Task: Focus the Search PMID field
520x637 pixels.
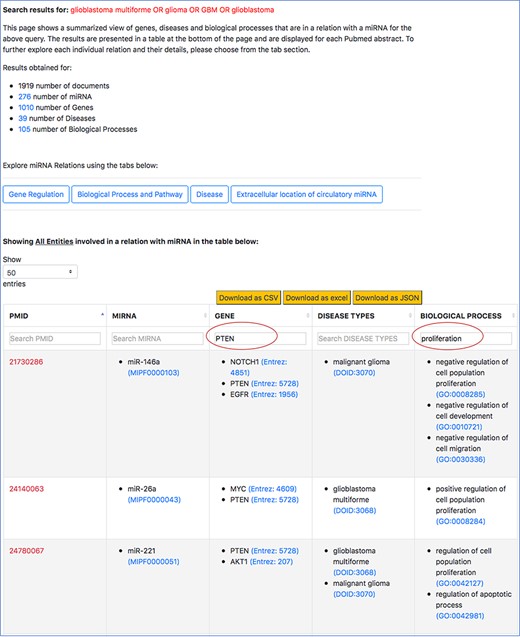Action: [55, 338]
